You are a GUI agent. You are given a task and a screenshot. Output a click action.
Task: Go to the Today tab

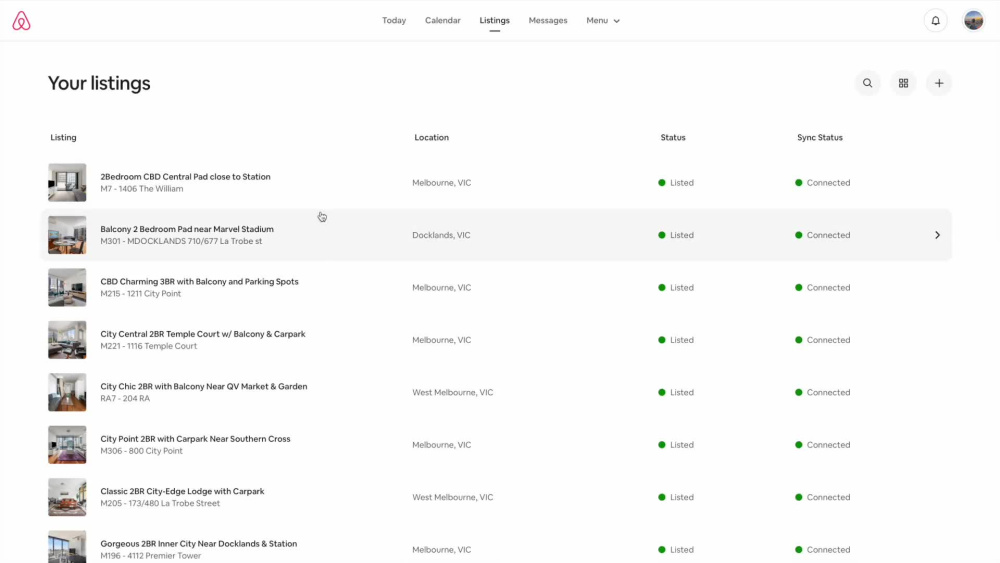394,20
